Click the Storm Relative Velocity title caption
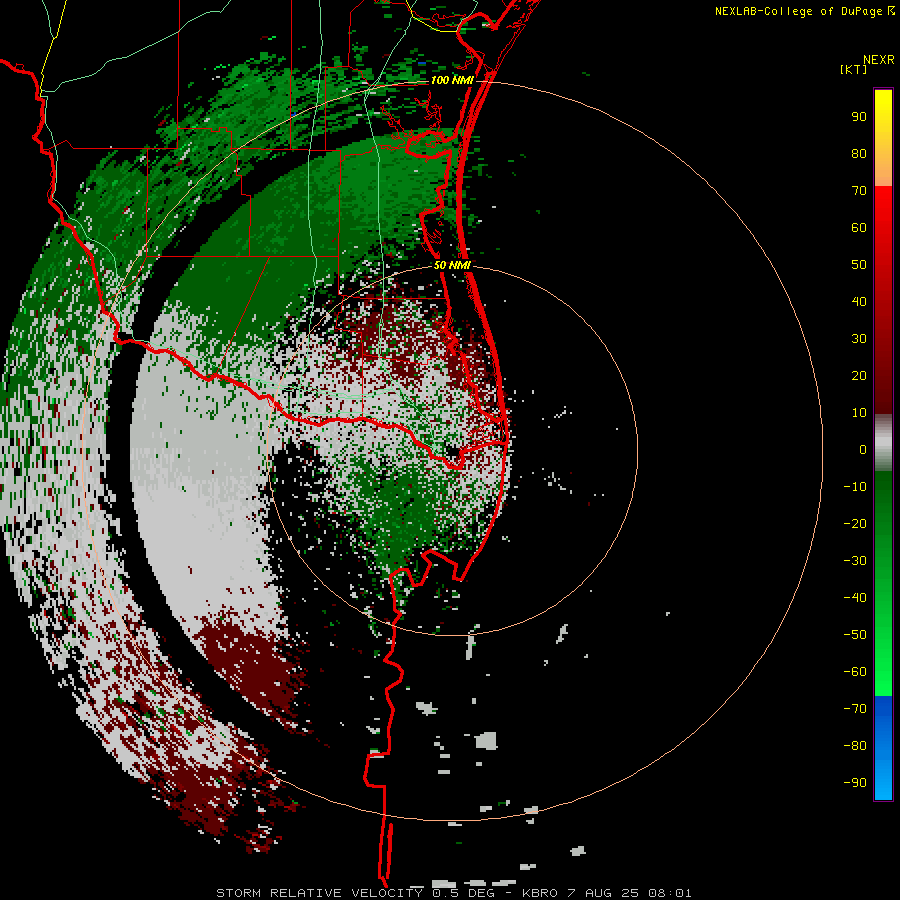This screenshot has height=900, width=900. 320,893
